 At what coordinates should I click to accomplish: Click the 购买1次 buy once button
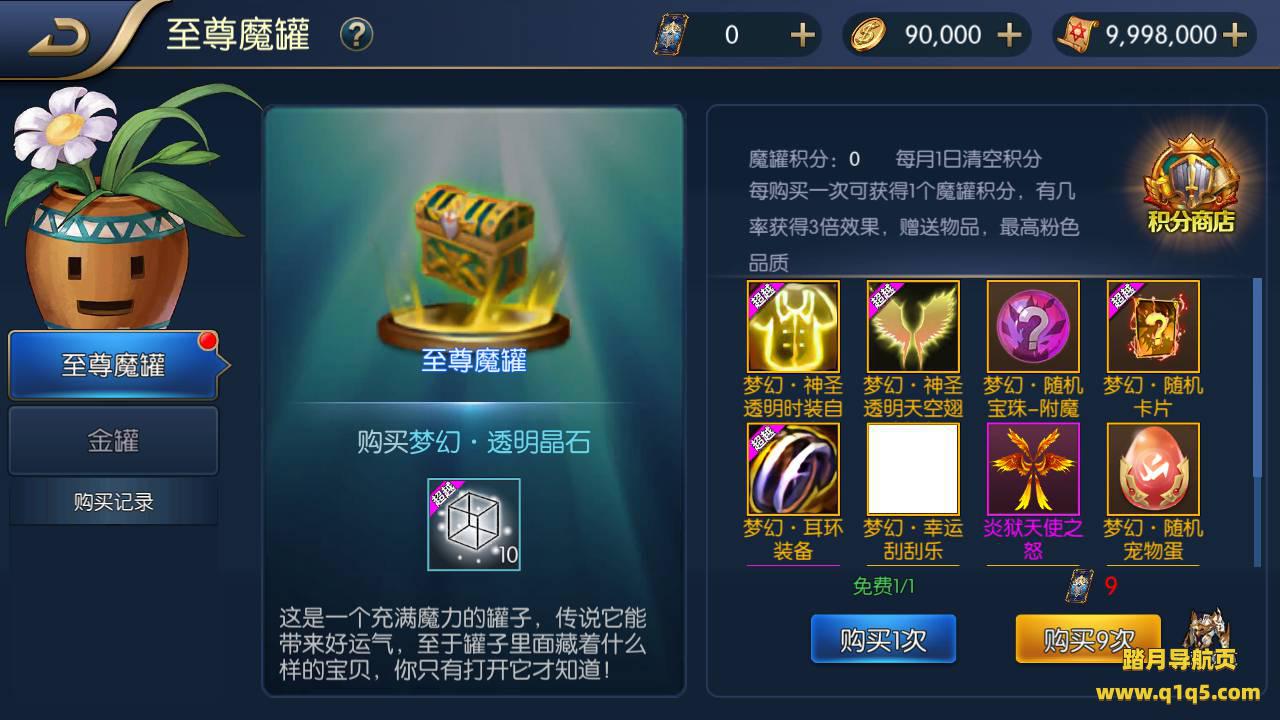click(x=883, y=640)
